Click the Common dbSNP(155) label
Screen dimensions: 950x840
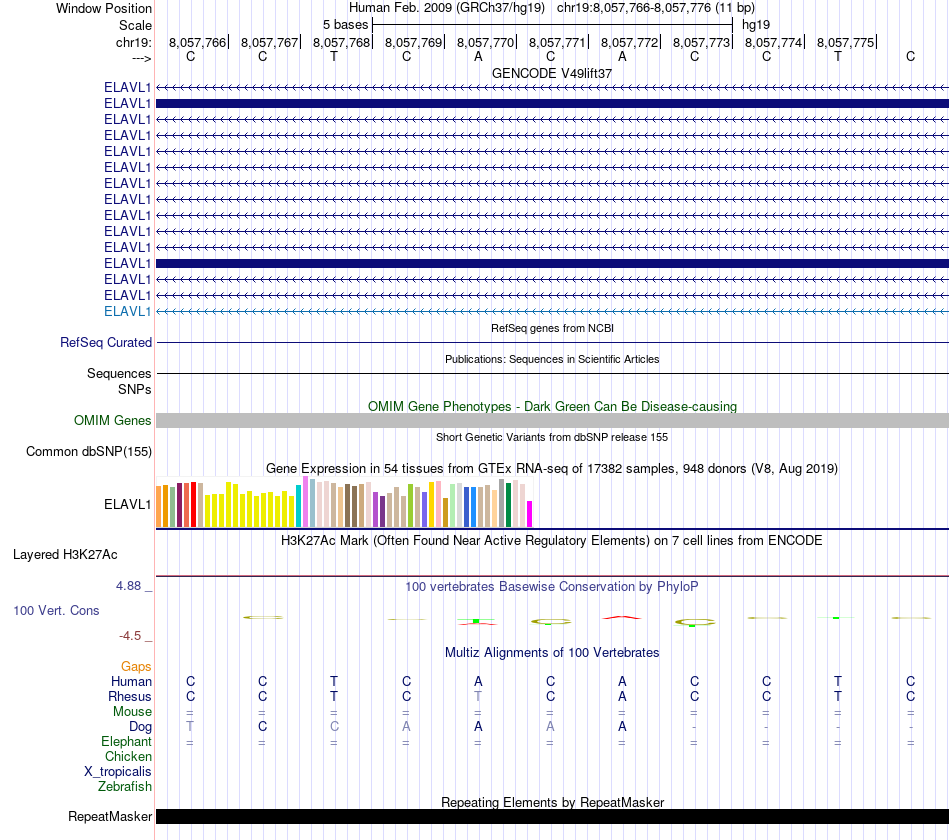[x=89, y=452]
